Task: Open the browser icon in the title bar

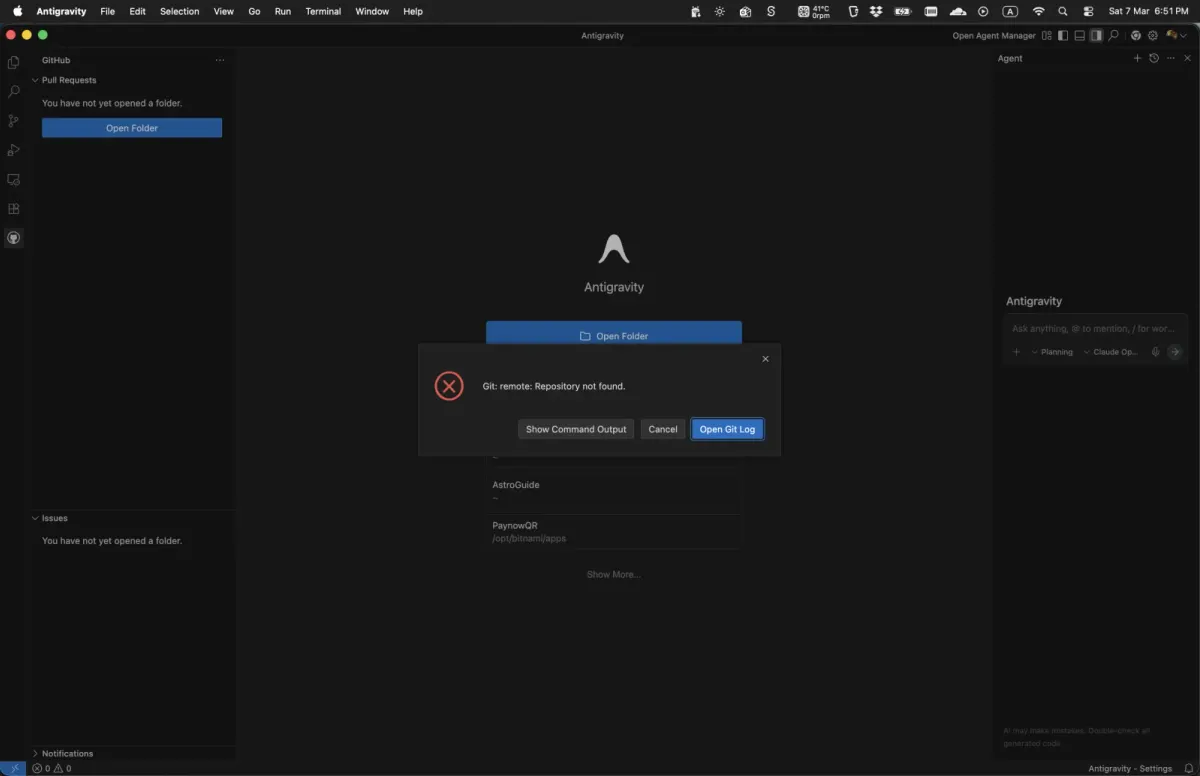Action: pyautogui.click(x=1136, y=36)
